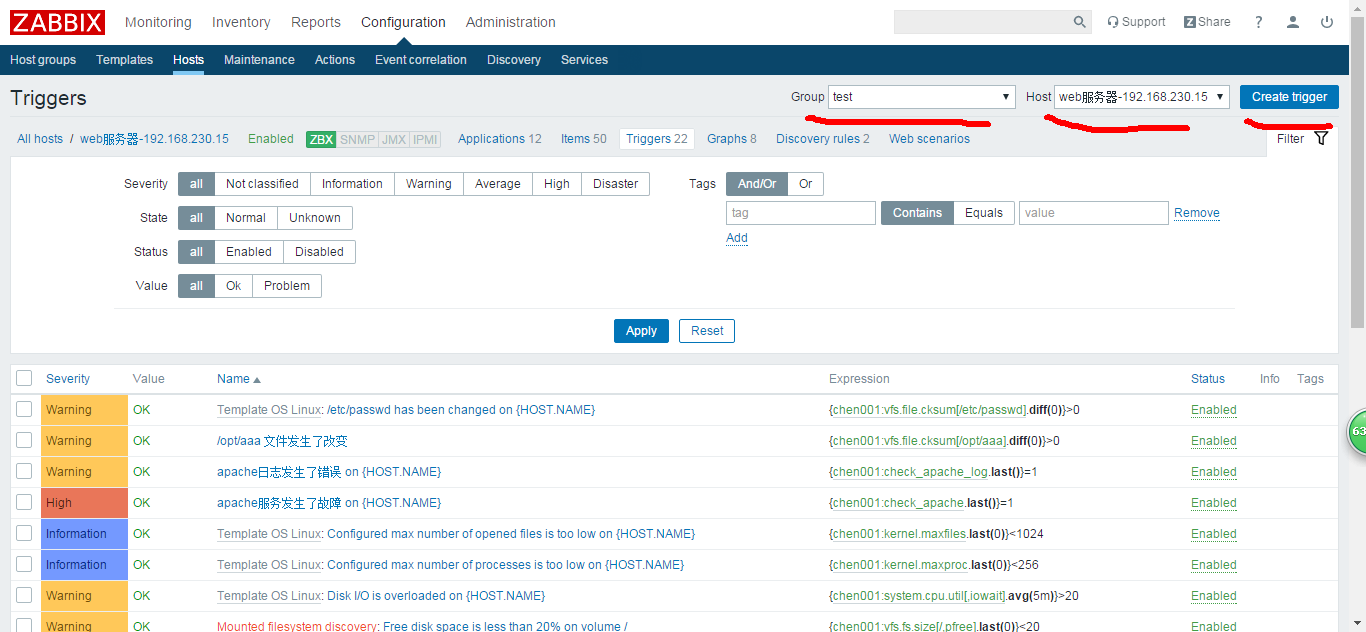Click the ZBX availability badge
The height and width of the screenshot is (632, 1366).
321,139
